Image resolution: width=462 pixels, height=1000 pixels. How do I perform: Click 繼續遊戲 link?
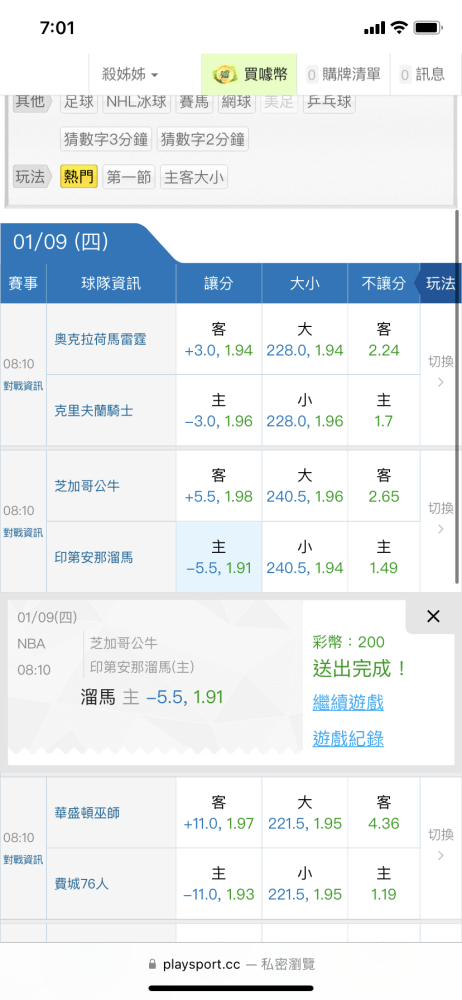(348, 703)
